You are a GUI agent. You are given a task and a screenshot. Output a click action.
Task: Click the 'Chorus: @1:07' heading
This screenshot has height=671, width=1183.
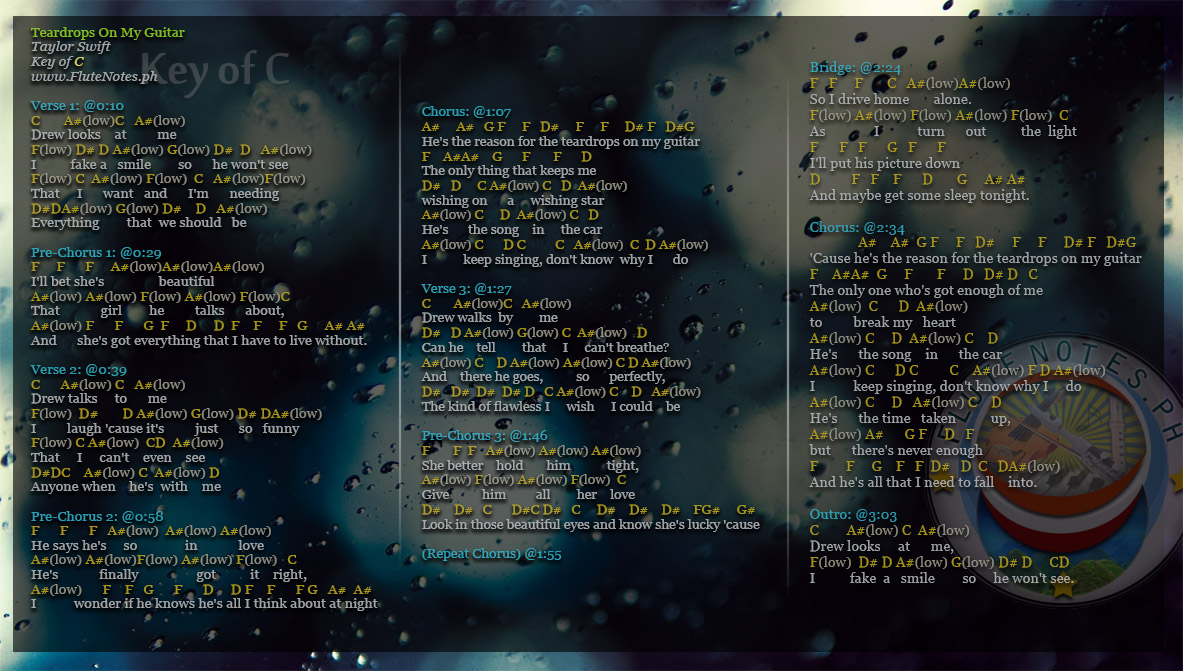tap(466, 112)
